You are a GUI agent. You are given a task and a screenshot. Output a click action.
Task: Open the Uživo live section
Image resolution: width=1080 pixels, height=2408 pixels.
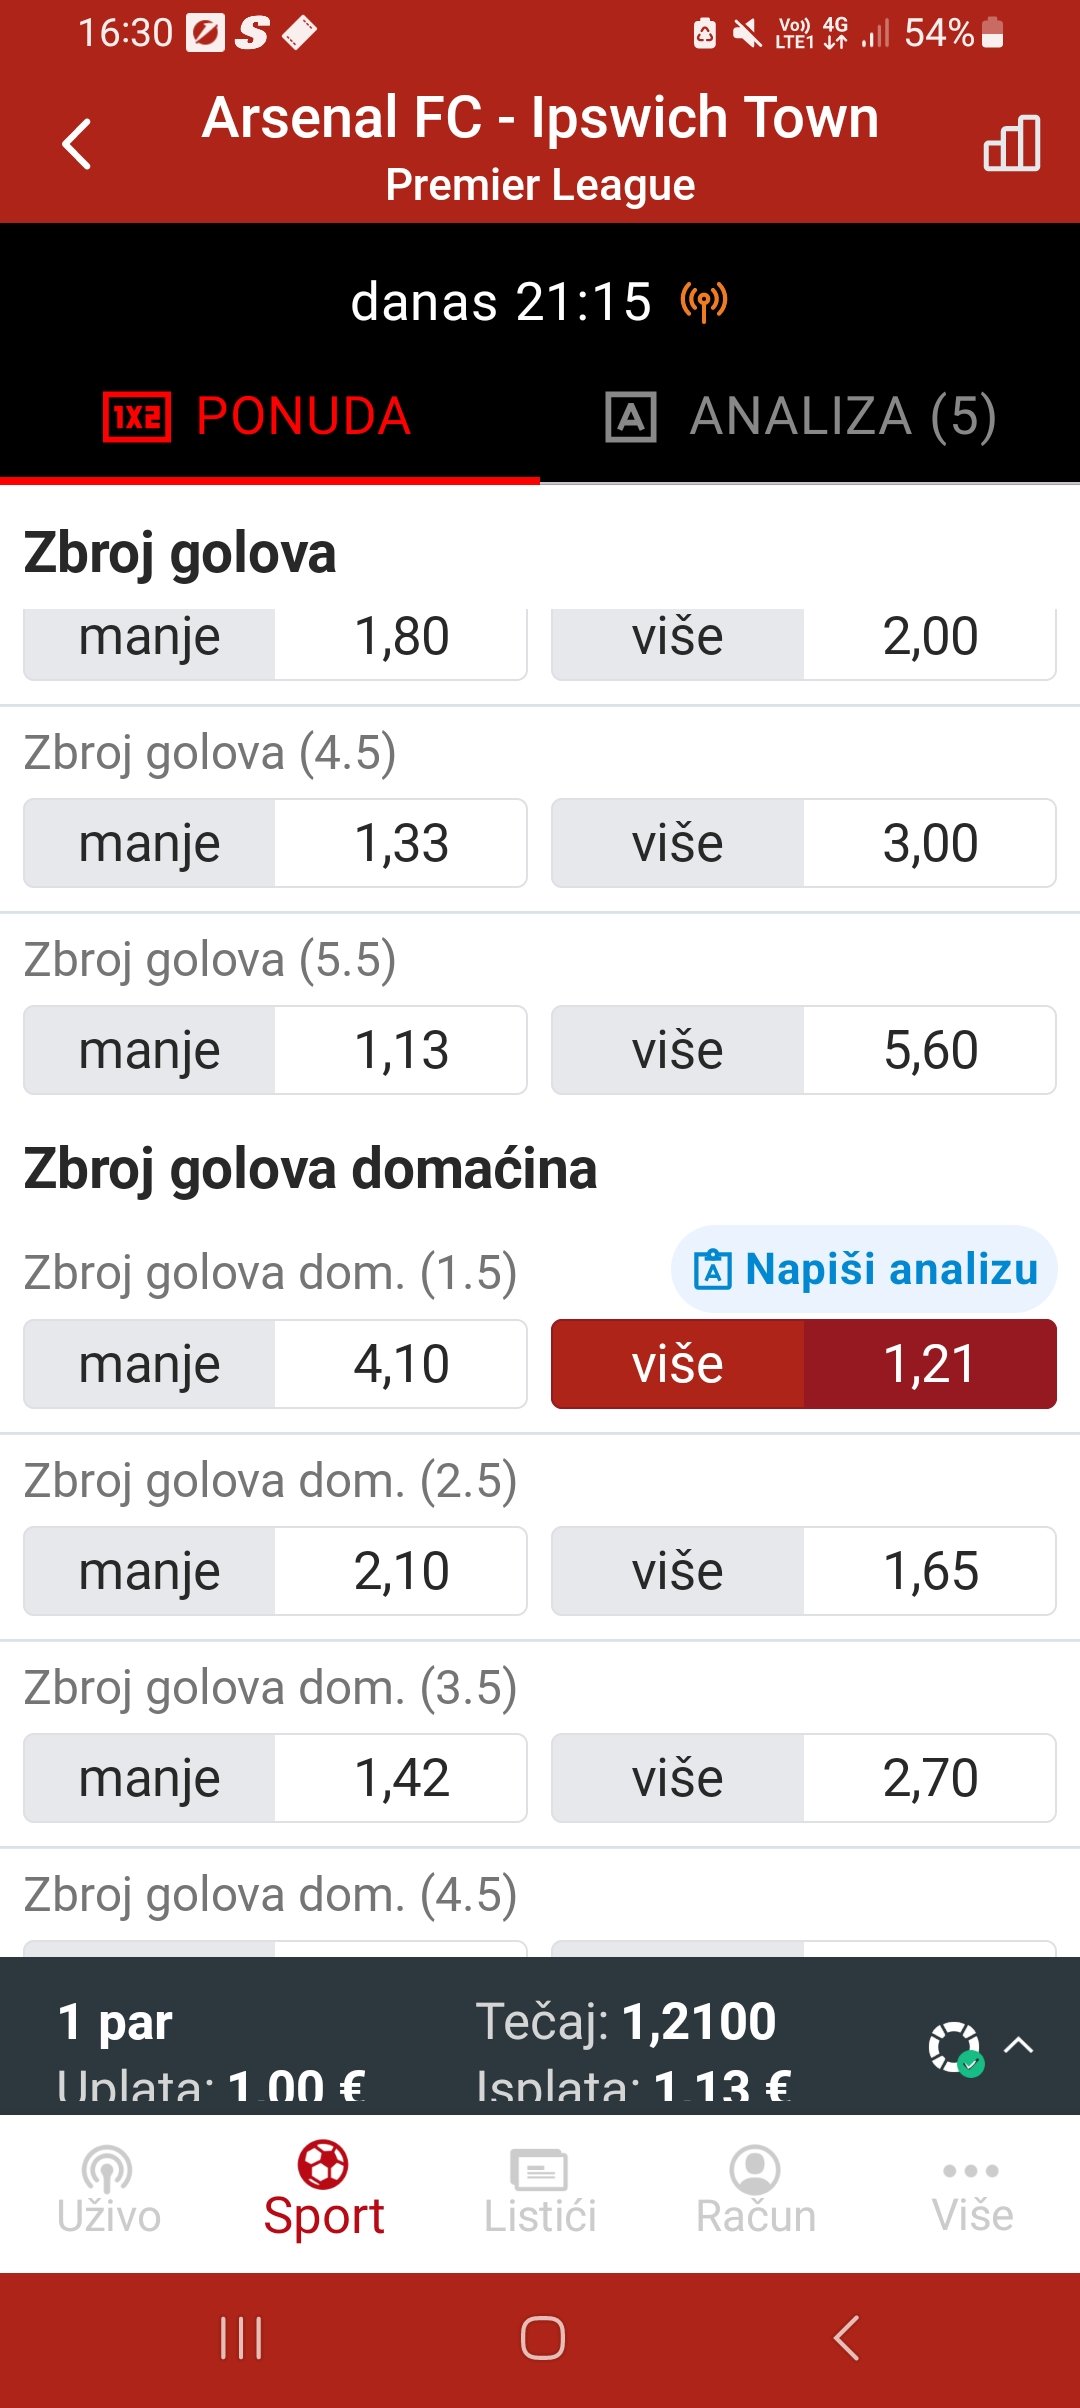click(108, 2191)
